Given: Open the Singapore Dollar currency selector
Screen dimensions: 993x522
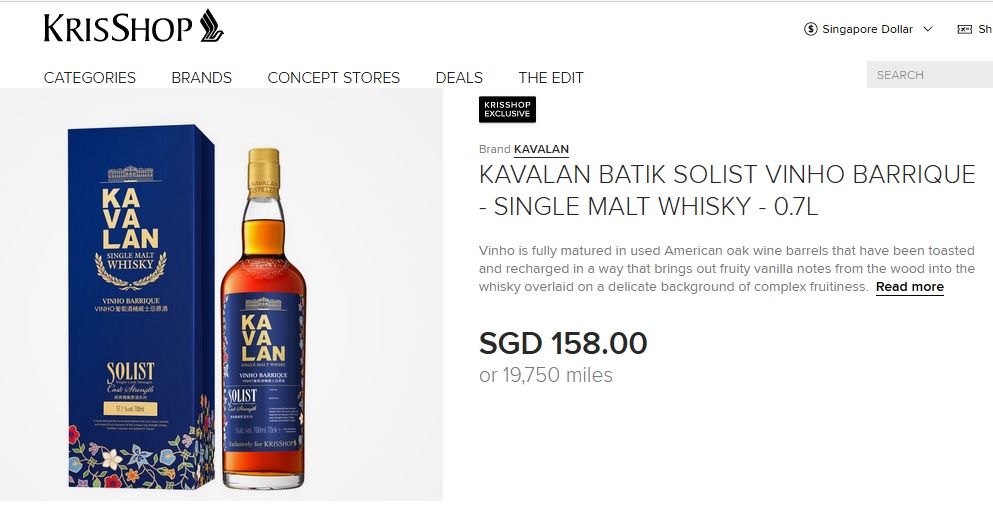Looking at the screenshot, I should [868, 29].
